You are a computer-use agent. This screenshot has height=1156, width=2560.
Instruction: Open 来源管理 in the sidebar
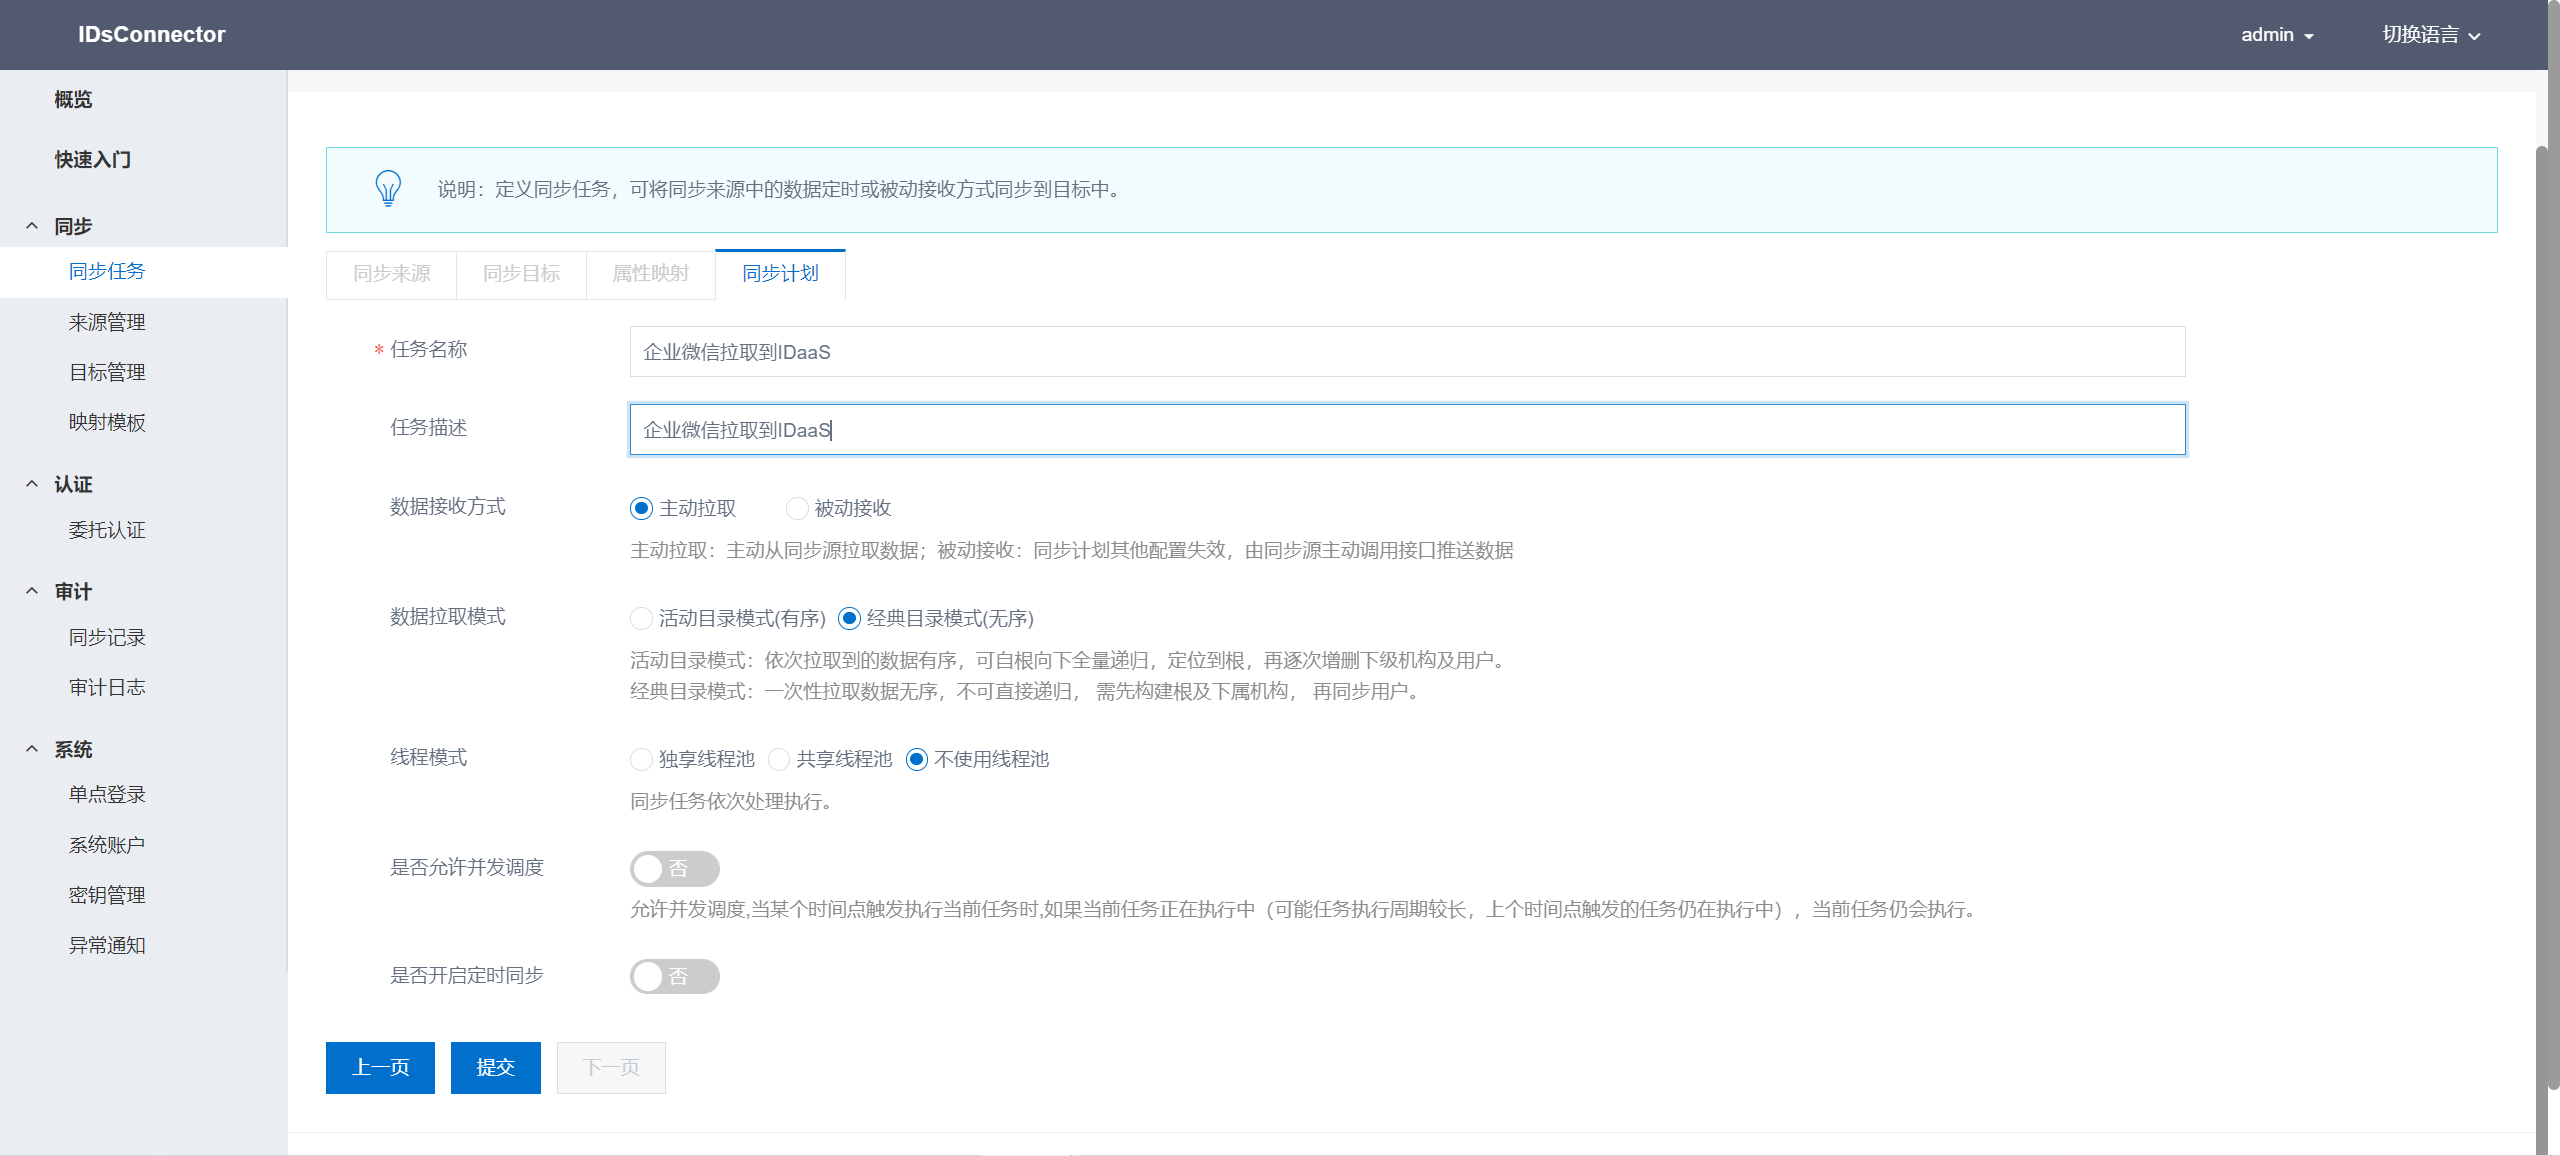pyautogui.click(x=107, y=322)
